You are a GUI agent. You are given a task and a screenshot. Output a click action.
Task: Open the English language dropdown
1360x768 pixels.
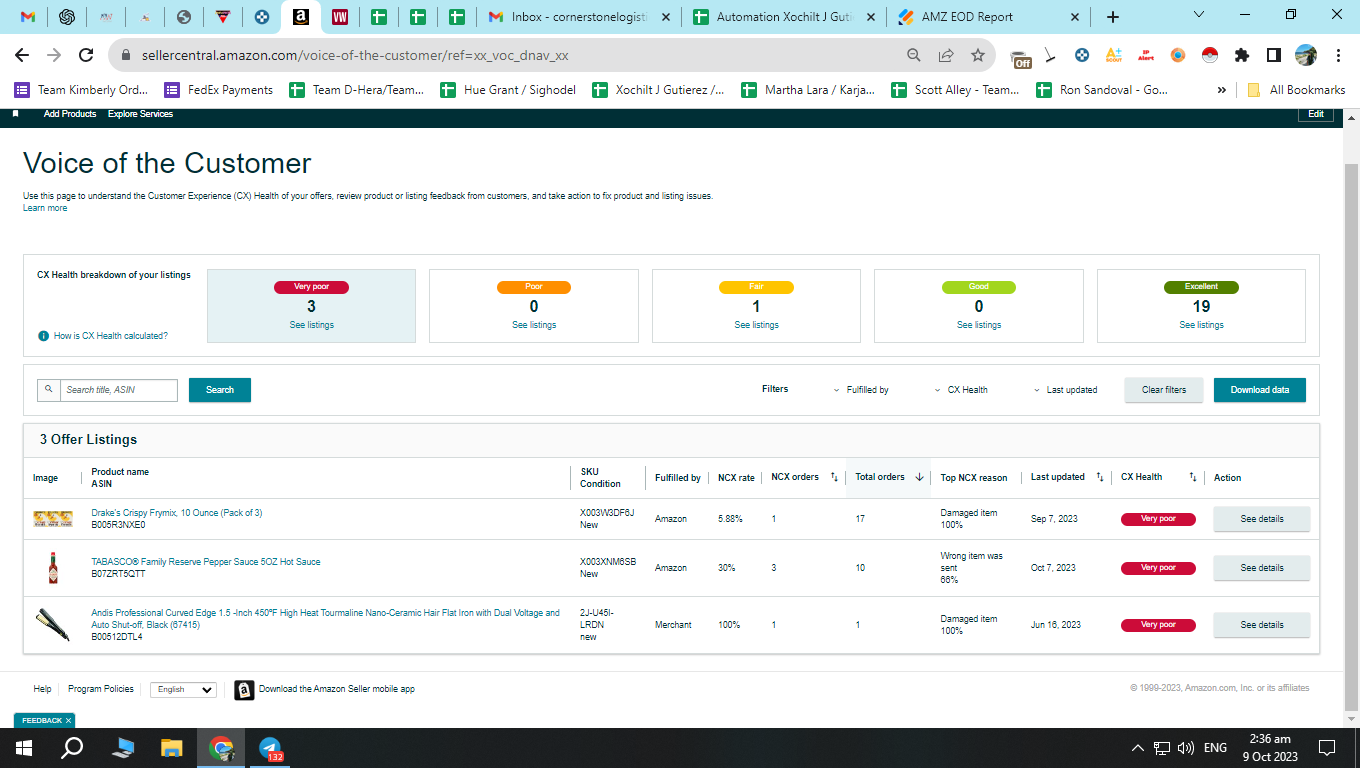click(x=183, y=689)
